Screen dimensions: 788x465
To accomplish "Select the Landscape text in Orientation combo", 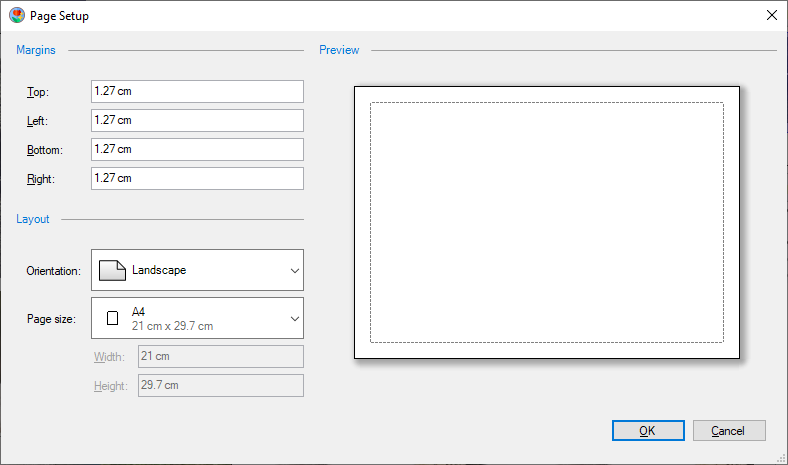I will pyautogui.click(x=159, y=270).
